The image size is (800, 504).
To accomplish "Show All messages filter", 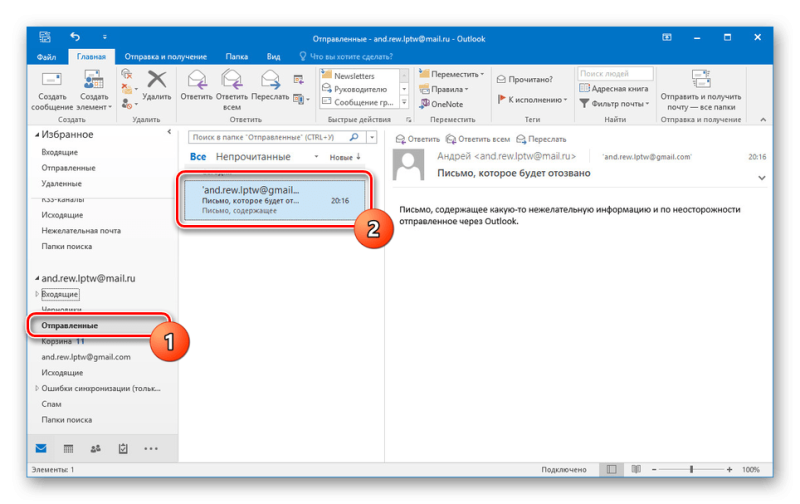I will [x=198, y=157].
